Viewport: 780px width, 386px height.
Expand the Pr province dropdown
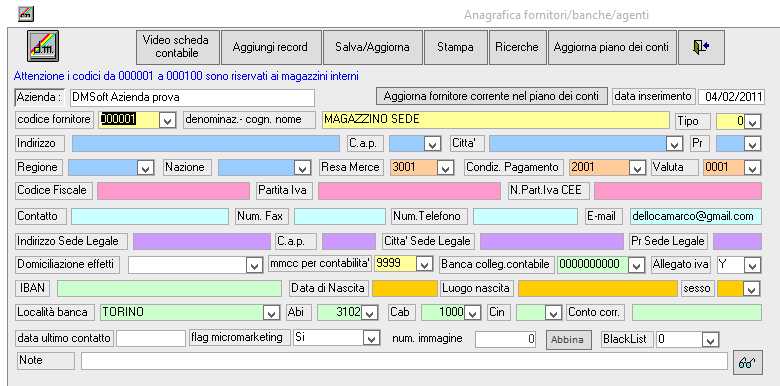click(753, 144)
